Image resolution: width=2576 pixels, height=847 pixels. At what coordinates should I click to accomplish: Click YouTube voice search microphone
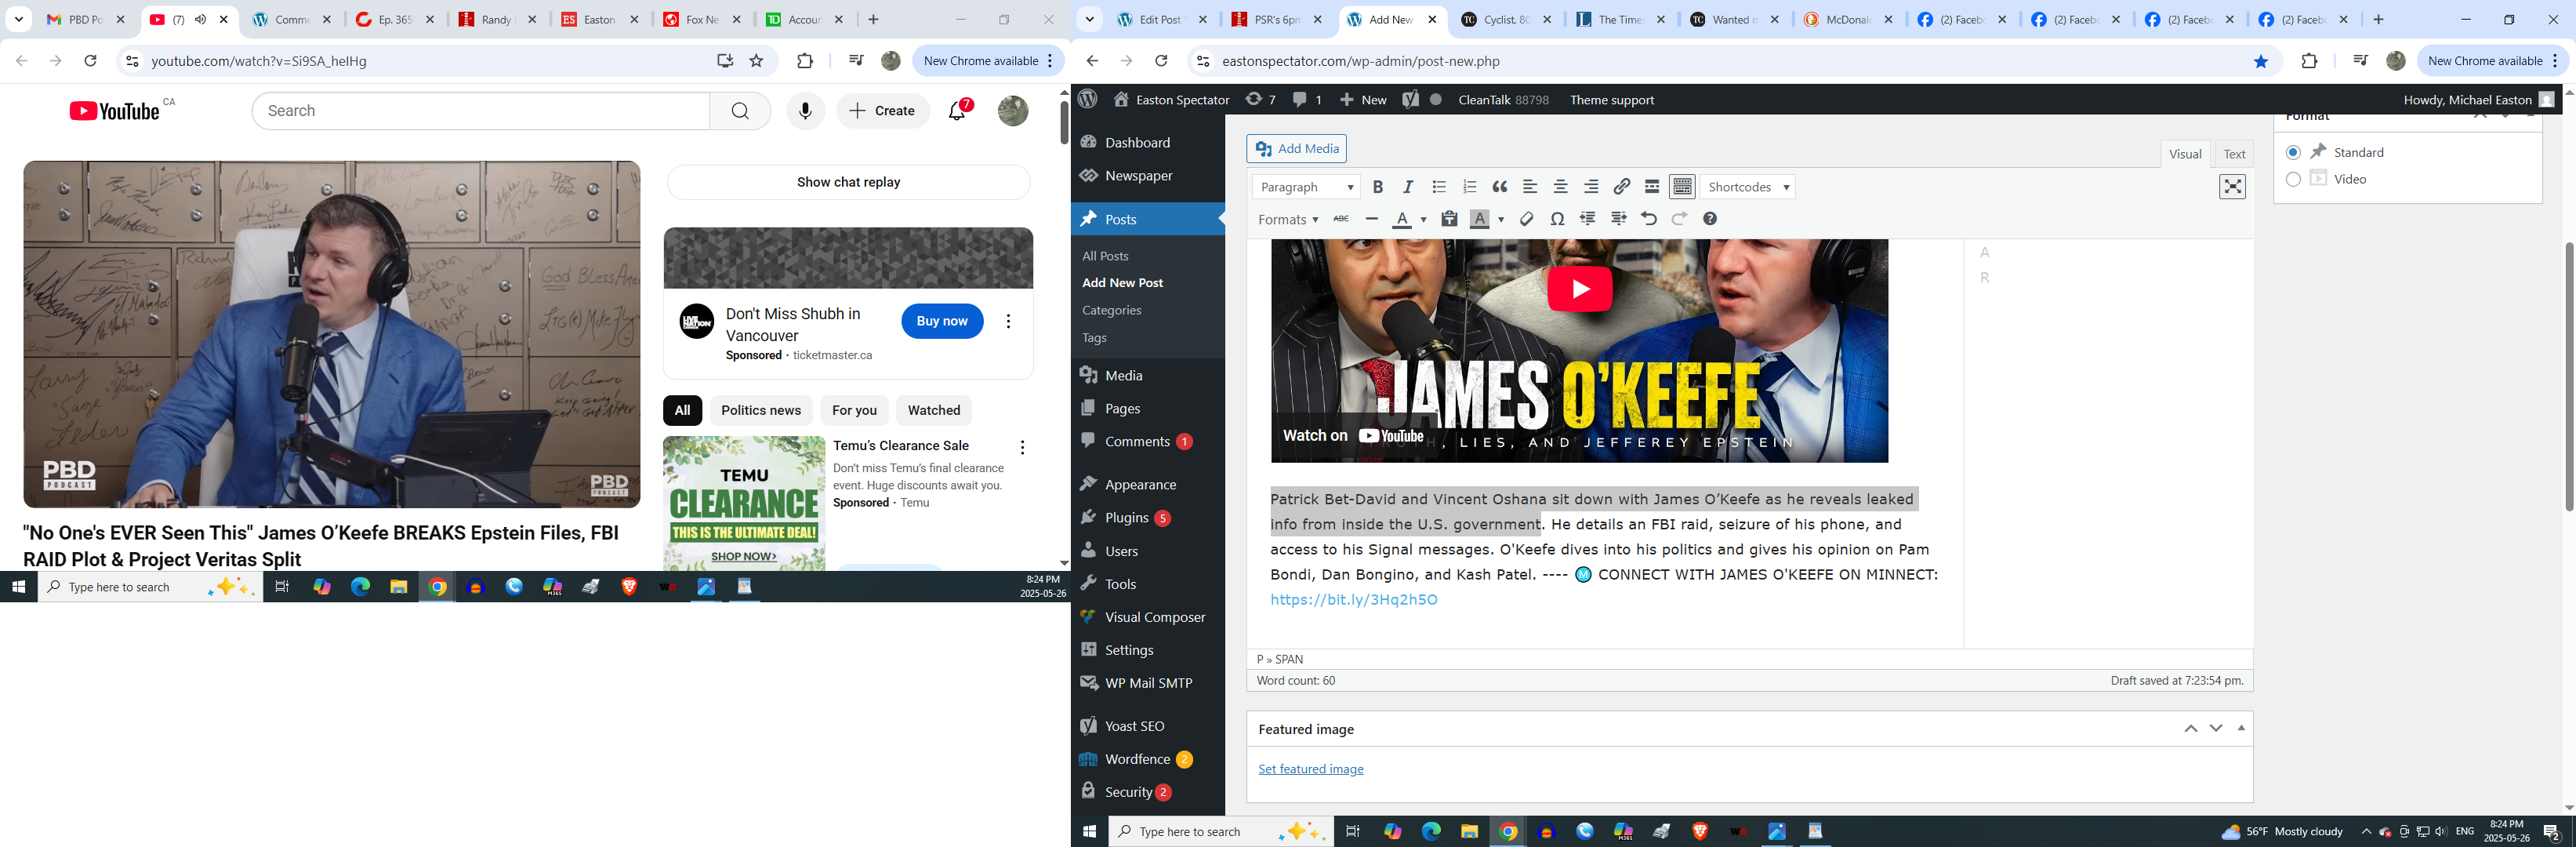[805, 111]
